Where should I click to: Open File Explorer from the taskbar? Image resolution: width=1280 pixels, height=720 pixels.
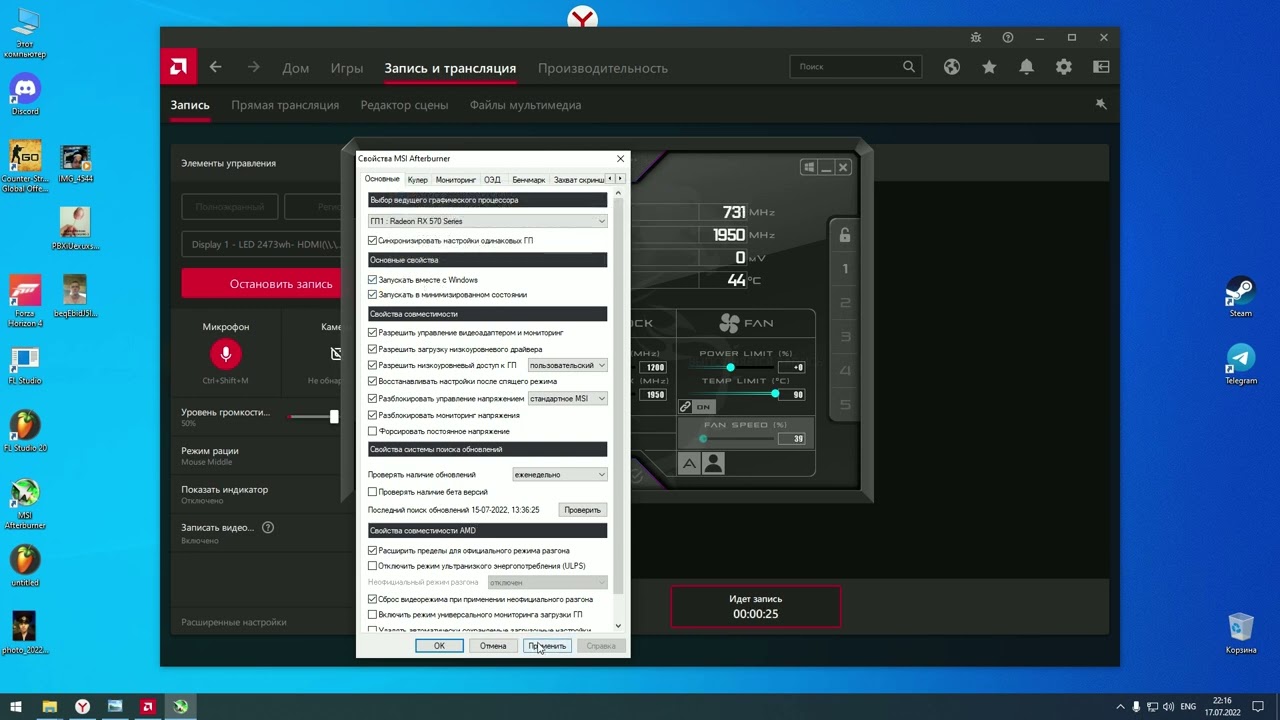(49, 706)
